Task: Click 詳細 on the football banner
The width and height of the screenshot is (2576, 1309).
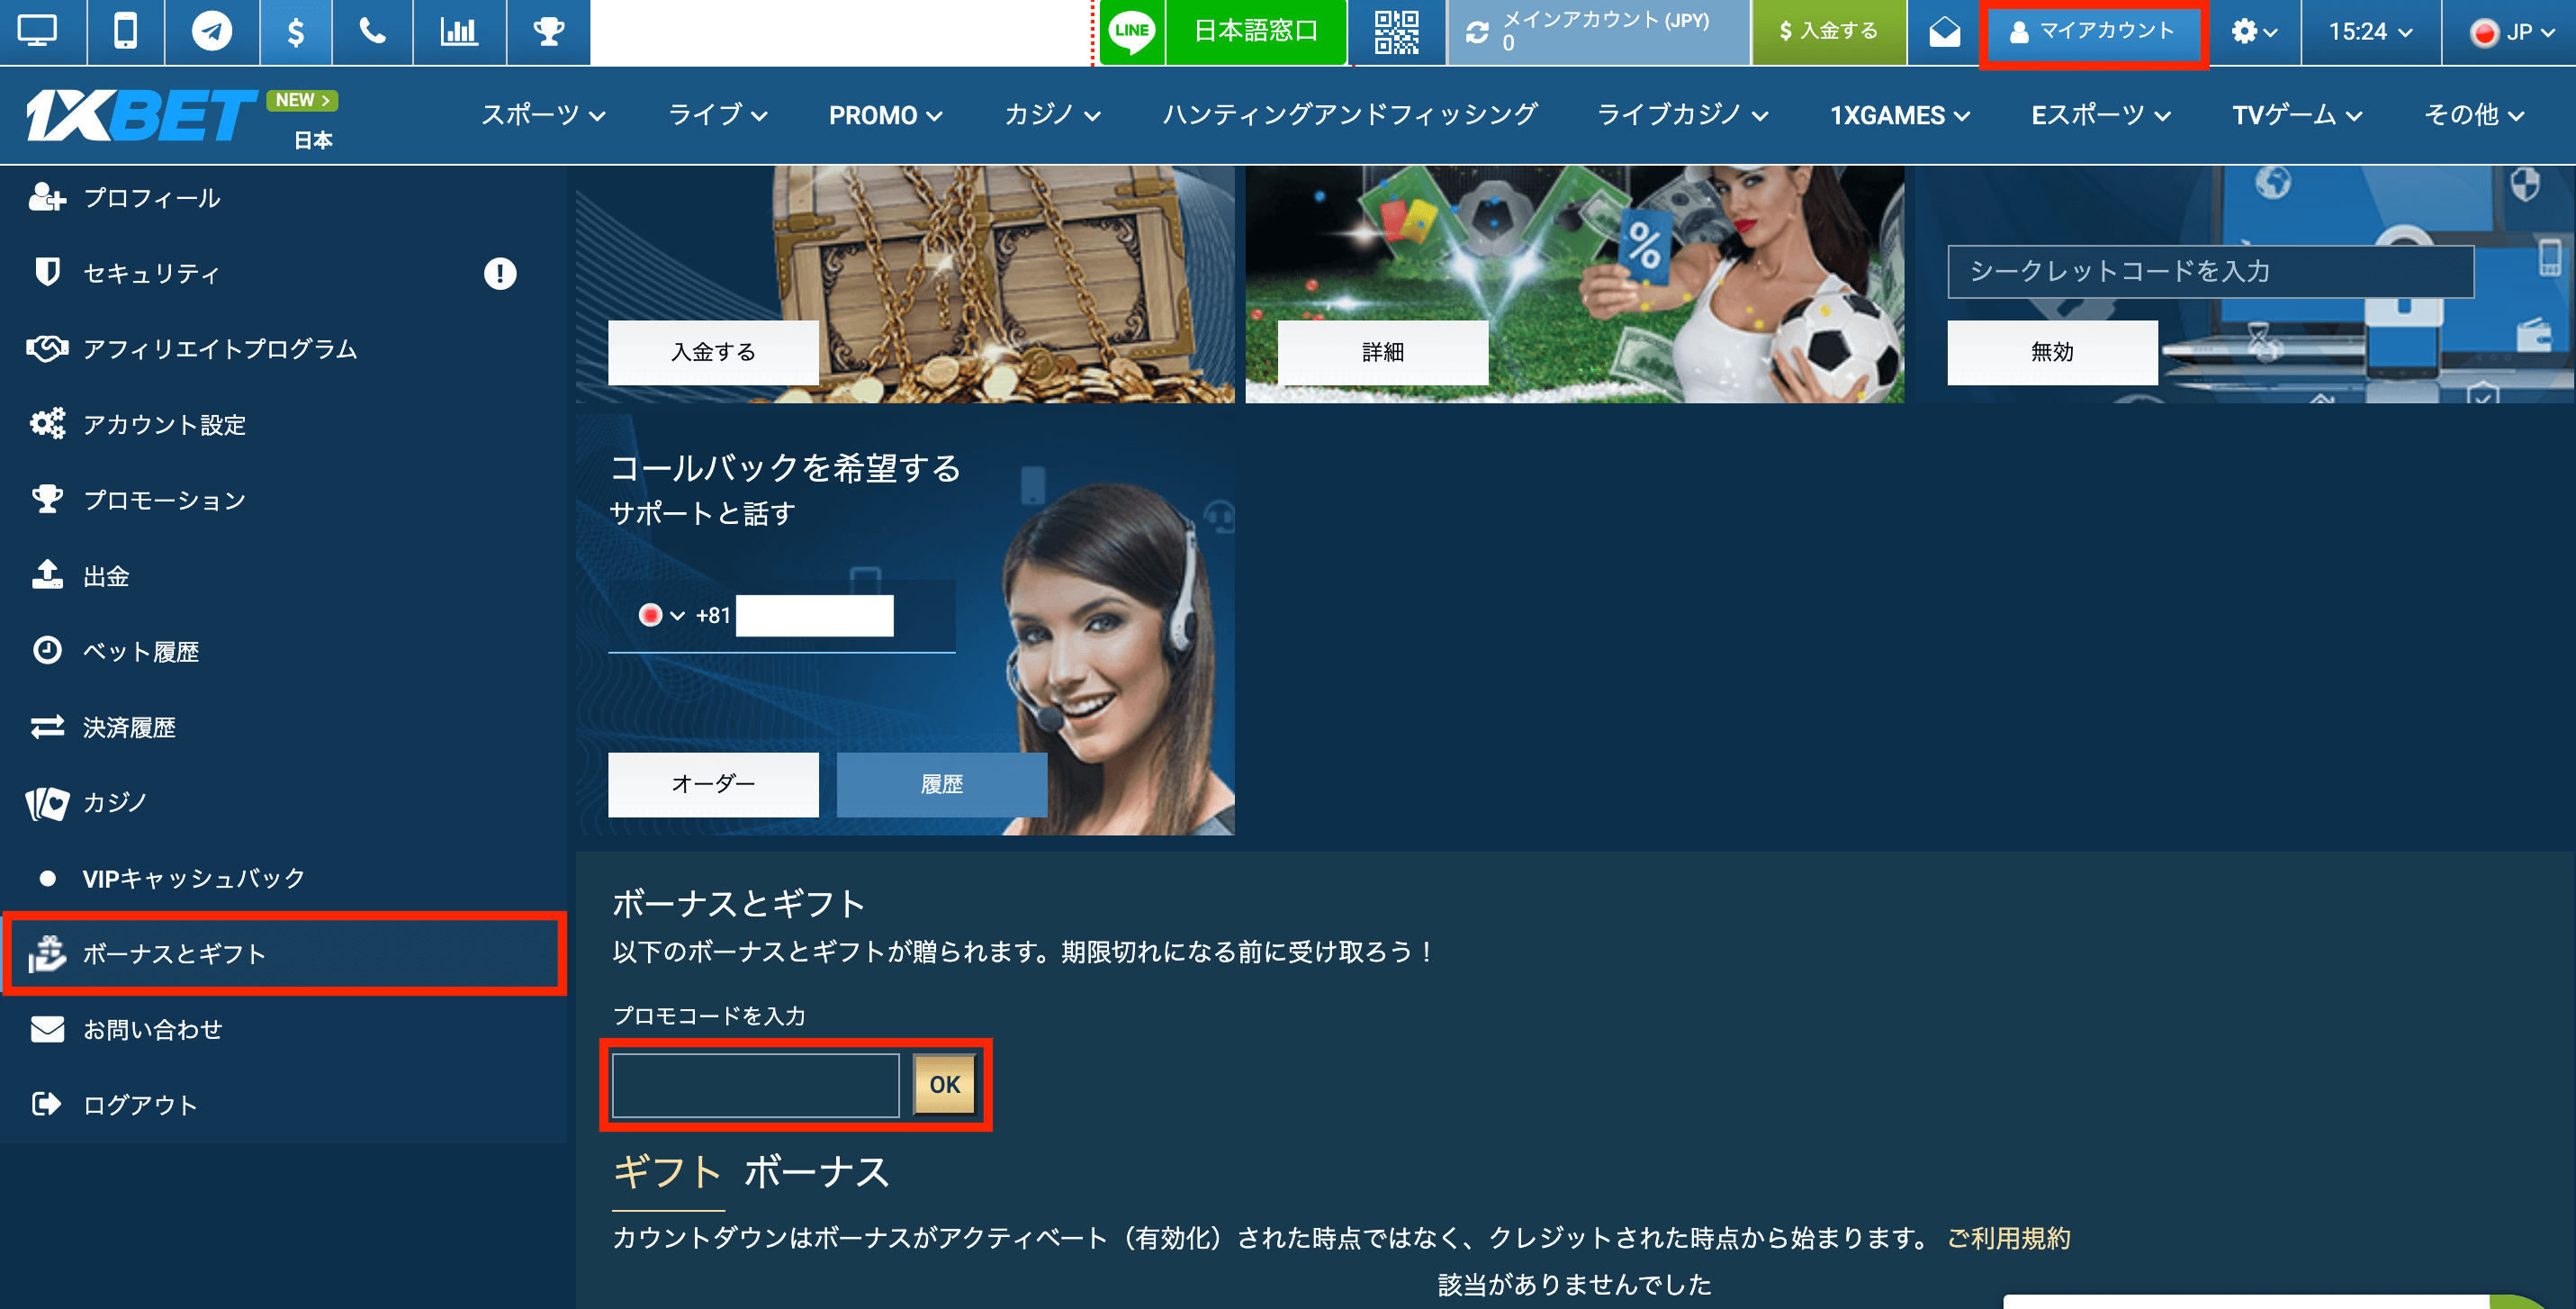Action: pyautogui.click(x=1383, y=352)
